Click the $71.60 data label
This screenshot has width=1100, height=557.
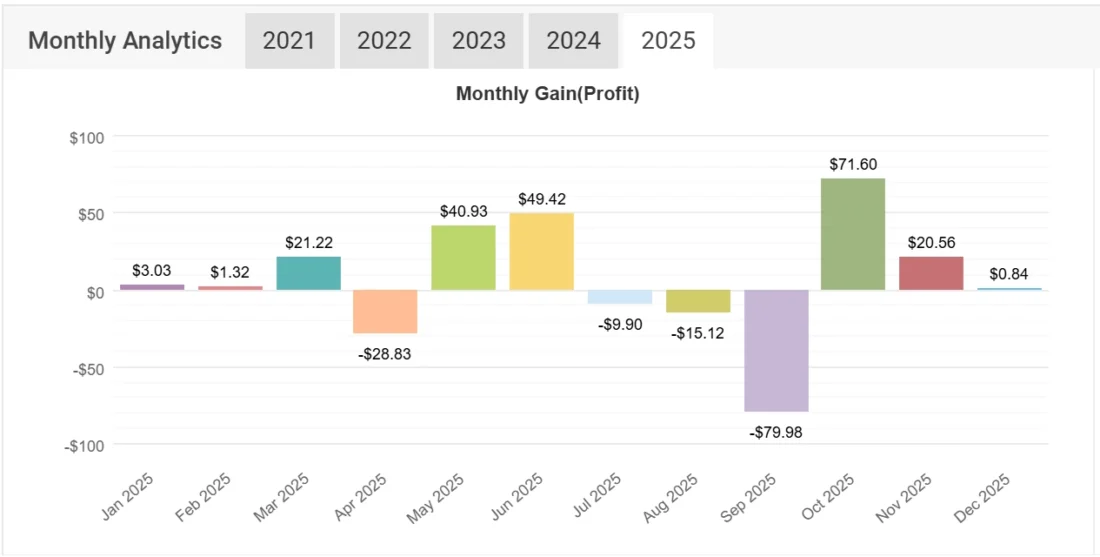click(853, 164)
